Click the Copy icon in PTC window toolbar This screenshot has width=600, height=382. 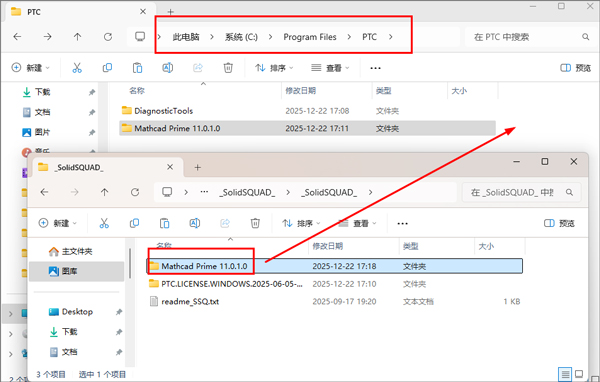pyautogui.click(x=107, y=68)
